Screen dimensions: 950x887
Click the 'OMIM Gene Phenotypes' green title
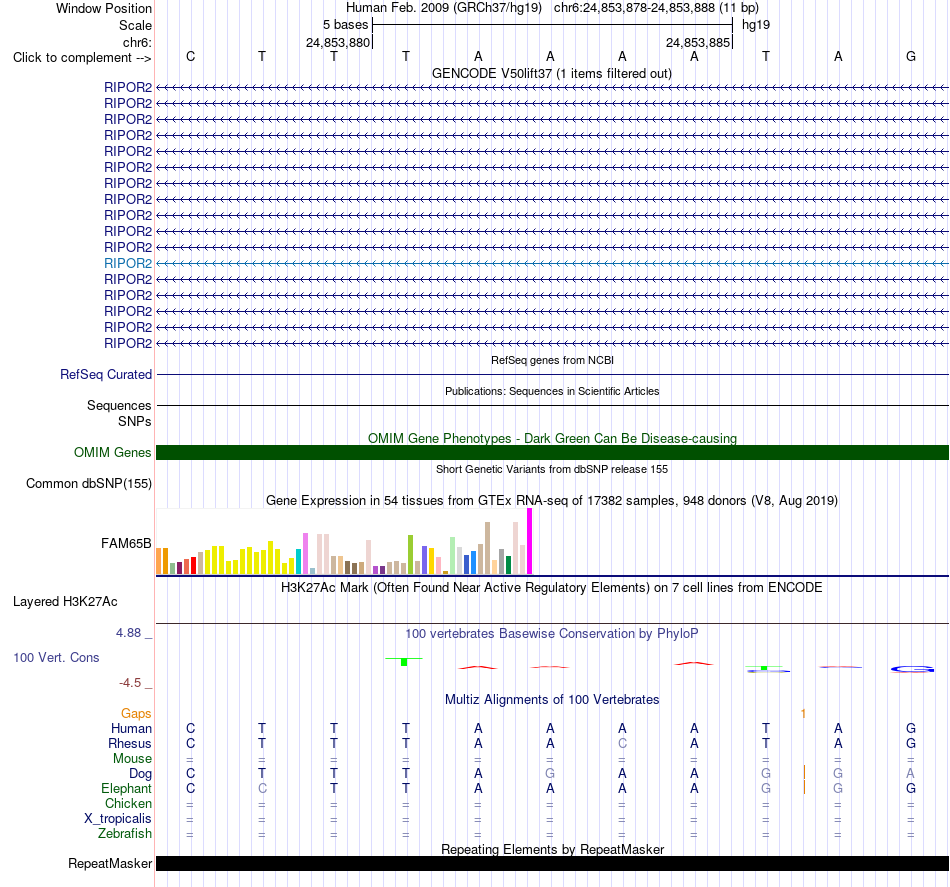point(552,438)
